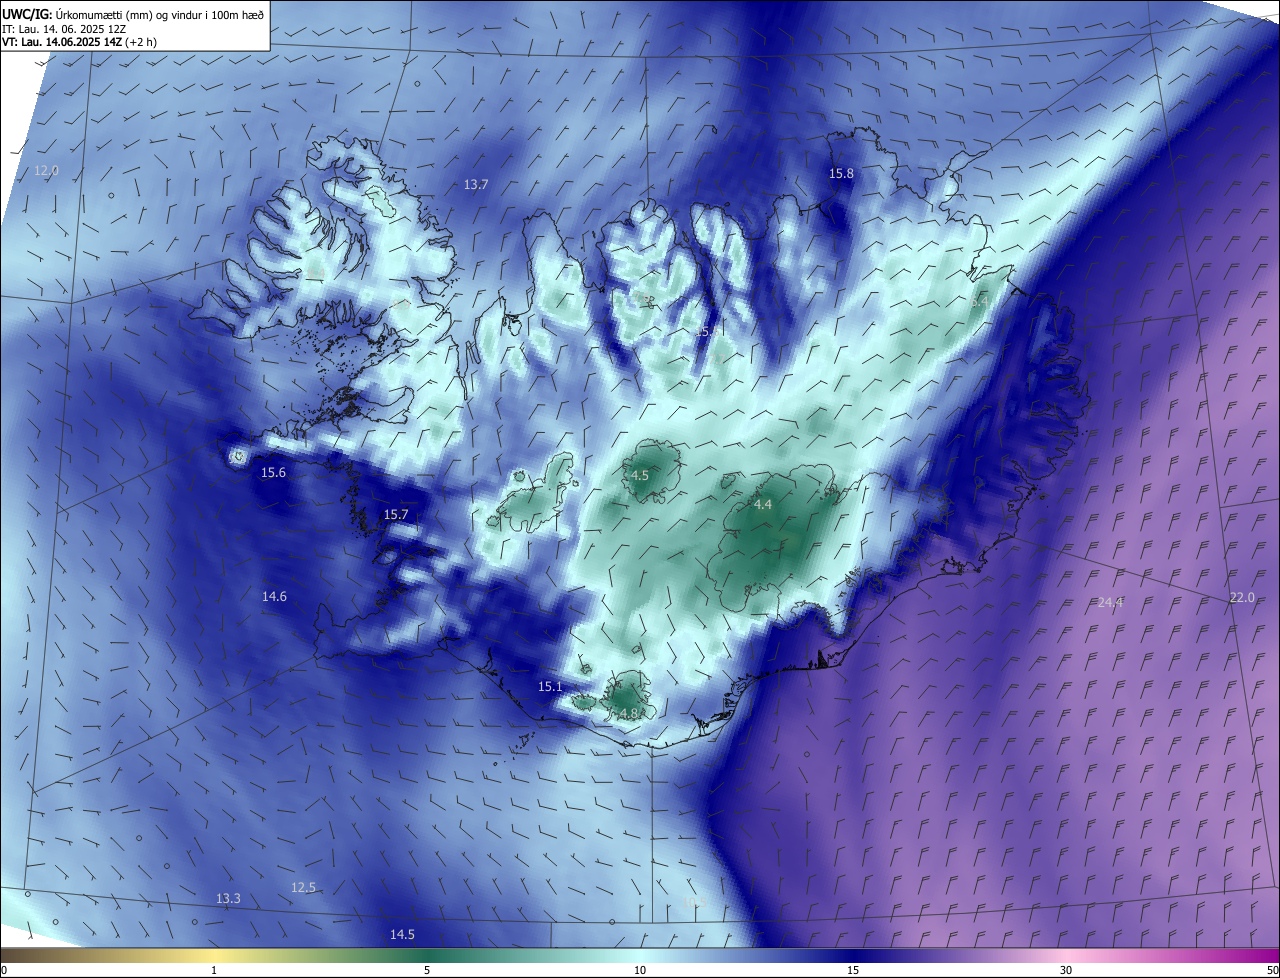Click the '12.0' value label on the map

coord(46,171)
